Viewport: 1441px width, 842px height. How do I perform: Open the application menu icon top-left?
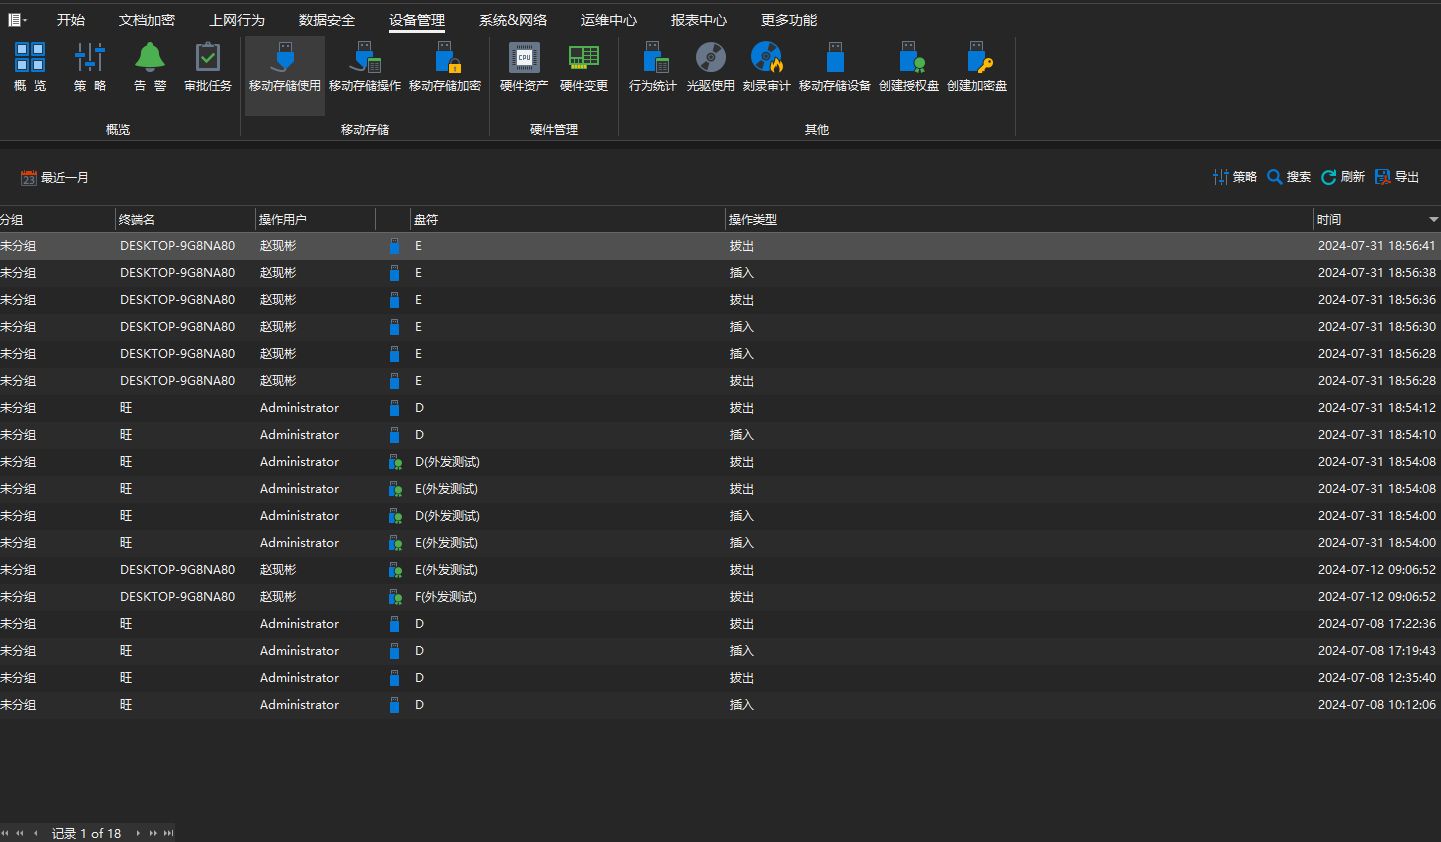pos(17,20)
